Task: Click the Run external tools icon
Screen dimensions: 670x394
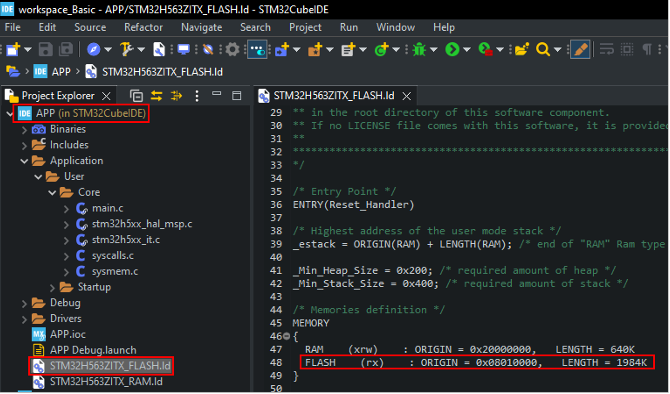Action: tap(485, 50)
